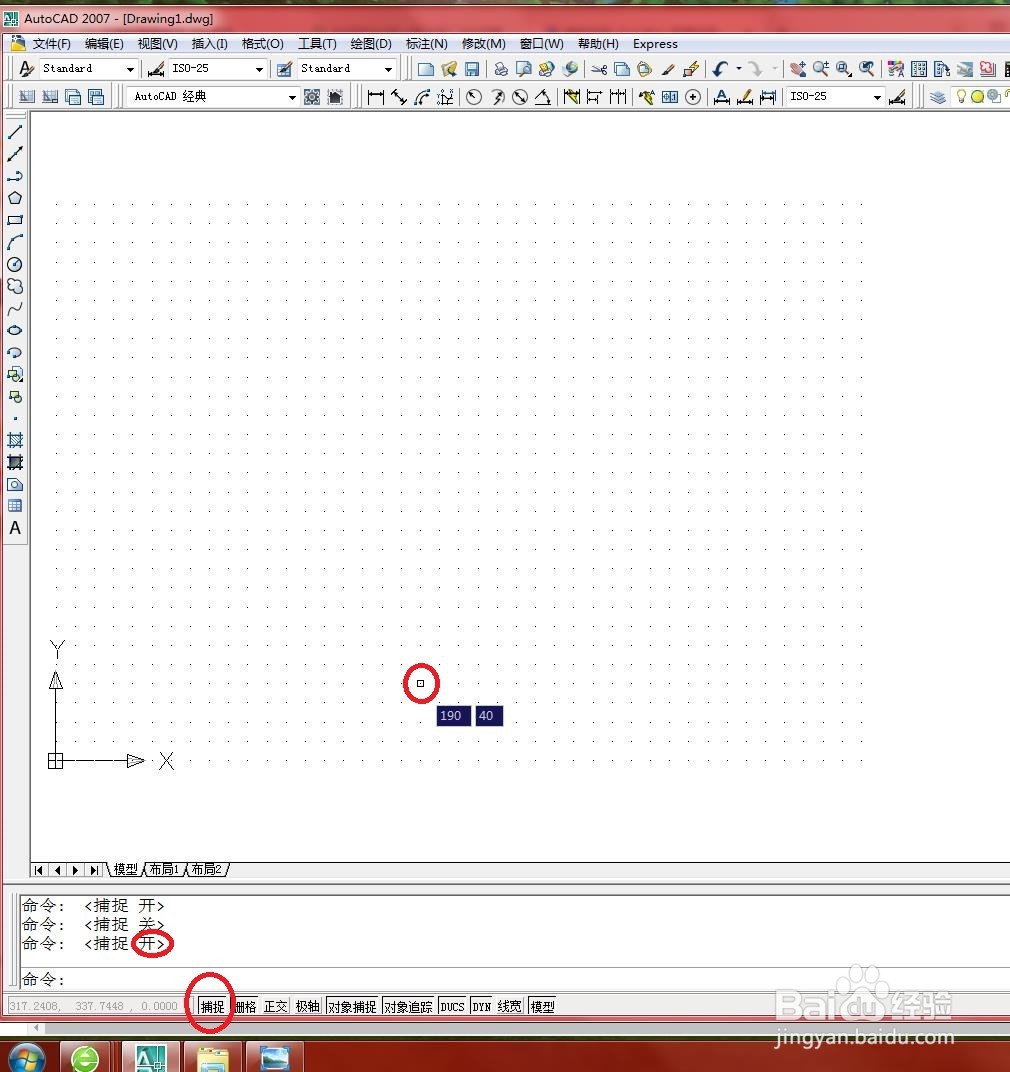Click the 模型 button in status bar
The image size is (1010, 1072).
[x=543, y=1006]
